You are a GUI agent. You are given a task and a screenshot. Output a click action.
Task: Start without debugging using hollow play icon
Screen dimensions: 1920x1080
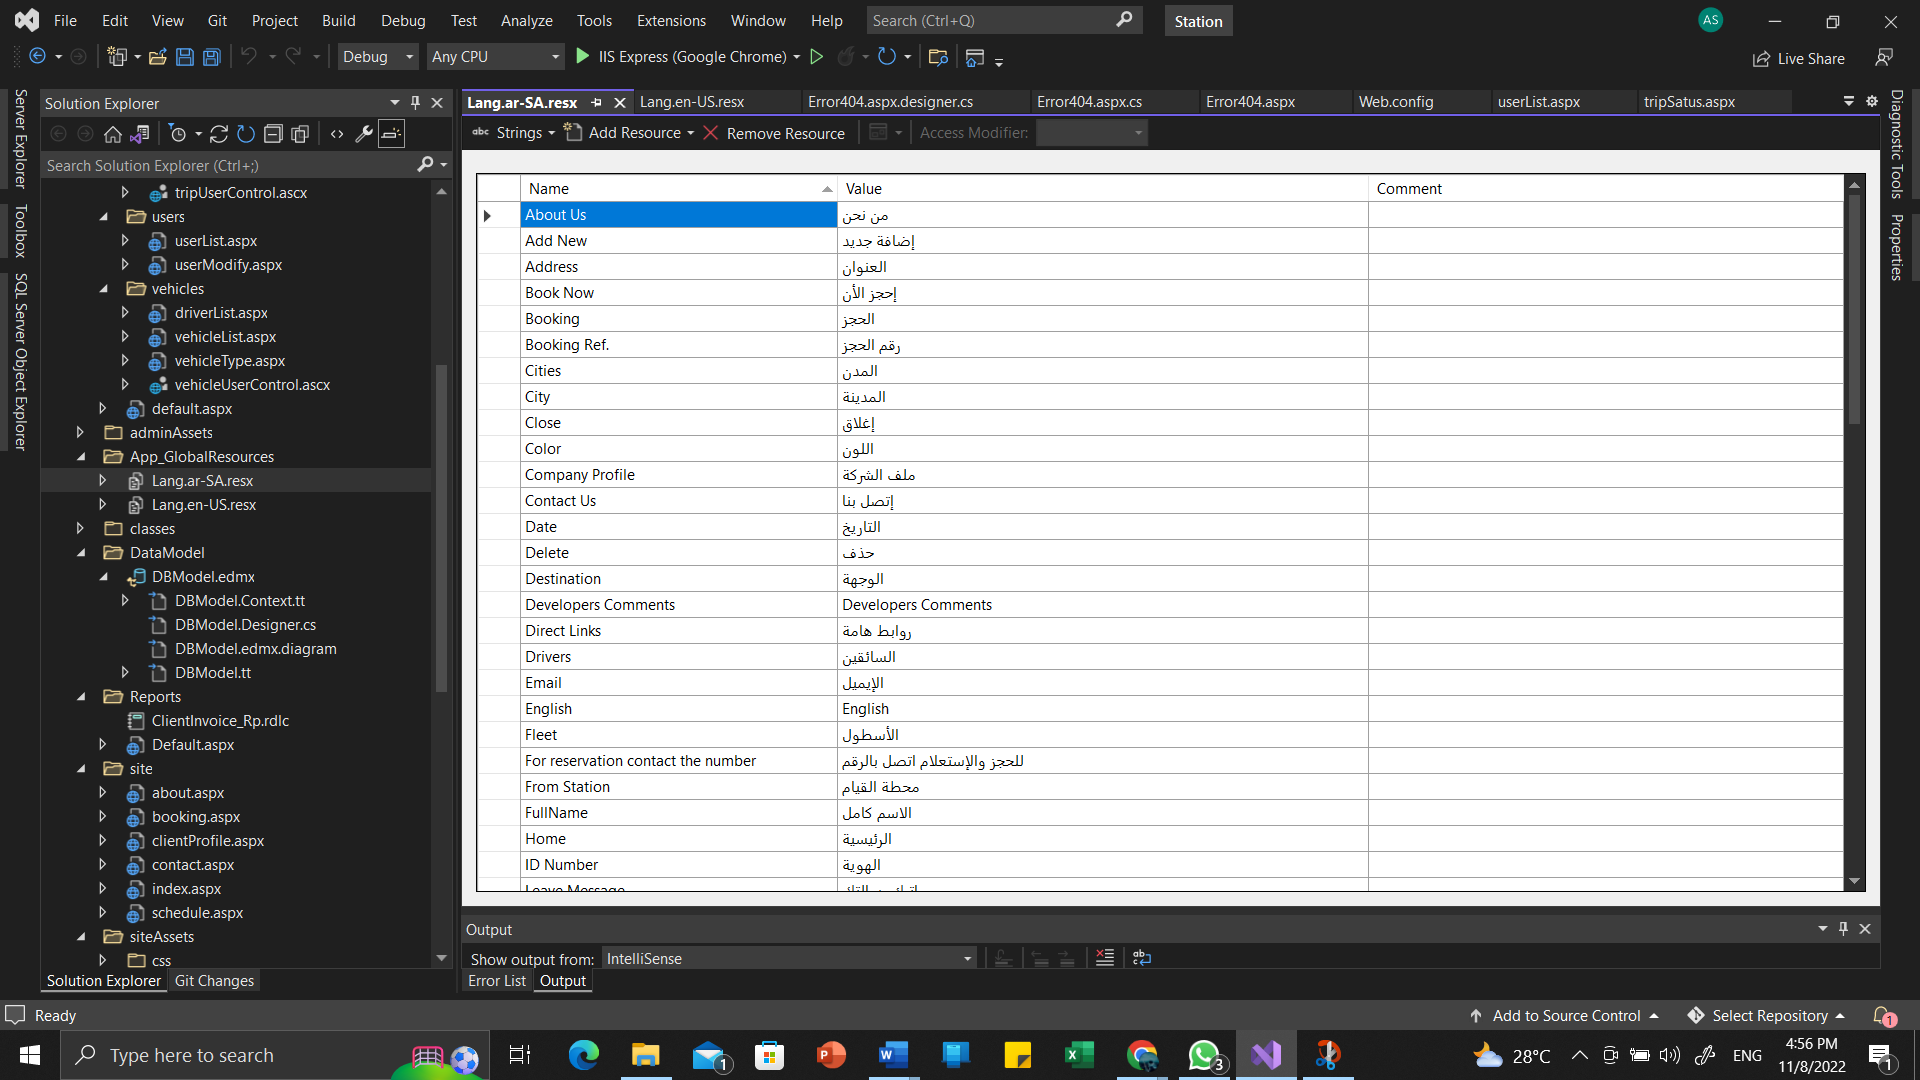tap(817, 57)
